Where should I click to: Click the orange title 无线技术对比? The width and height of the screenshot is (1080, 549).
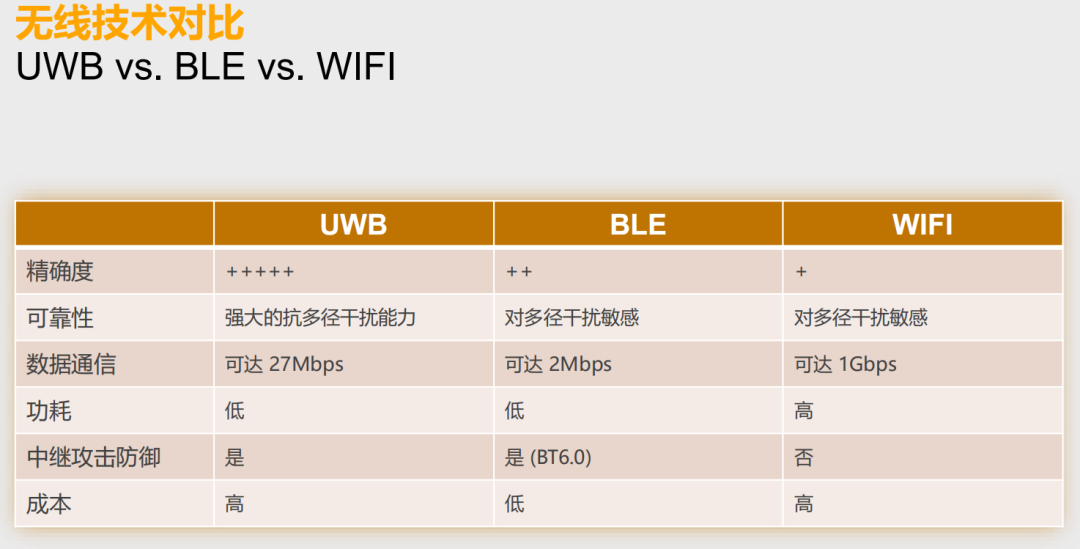130,22
